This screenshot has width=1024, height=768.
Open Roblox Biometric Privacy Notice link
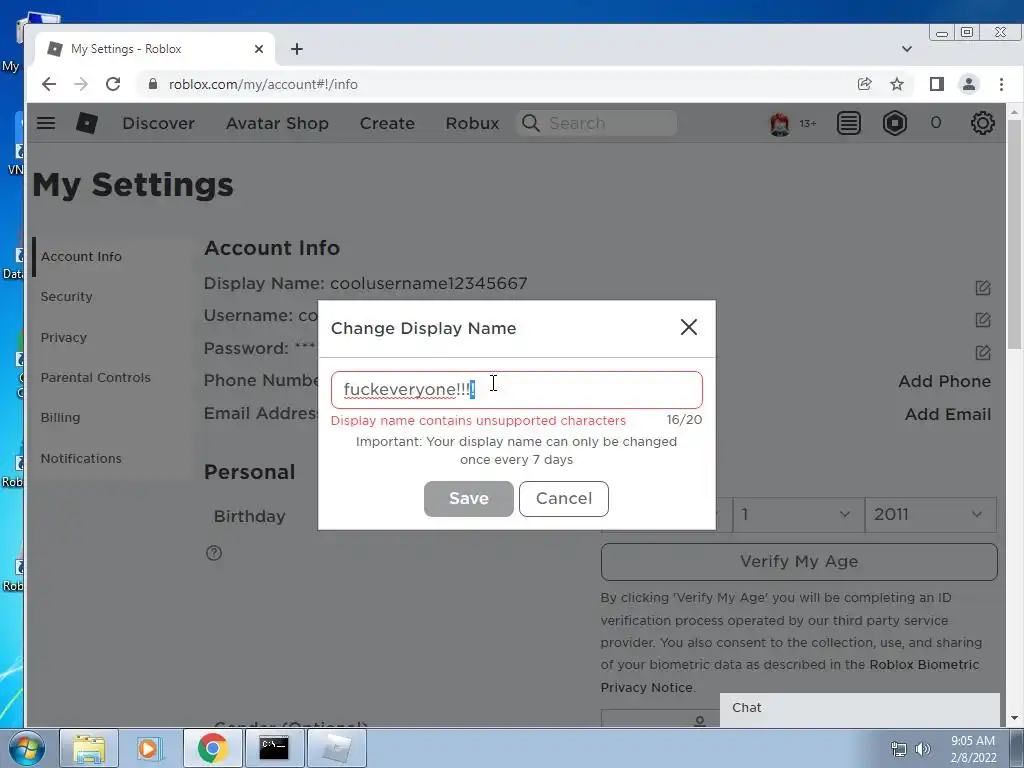tap(790, 676)
